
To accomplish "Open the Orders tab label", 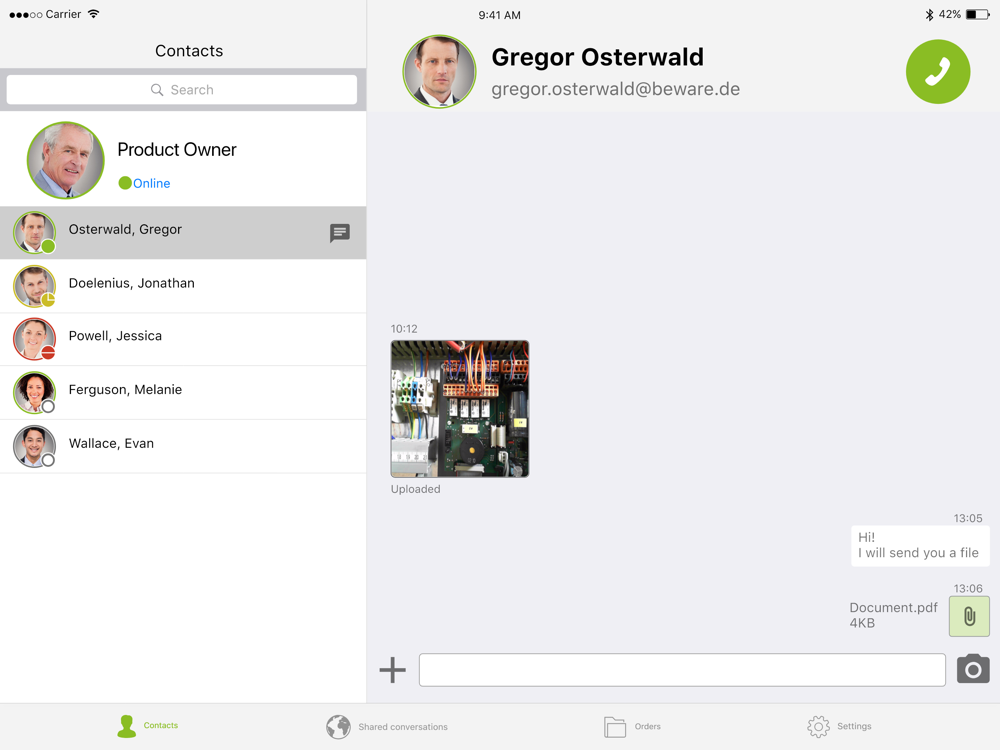I will [647, 726].
